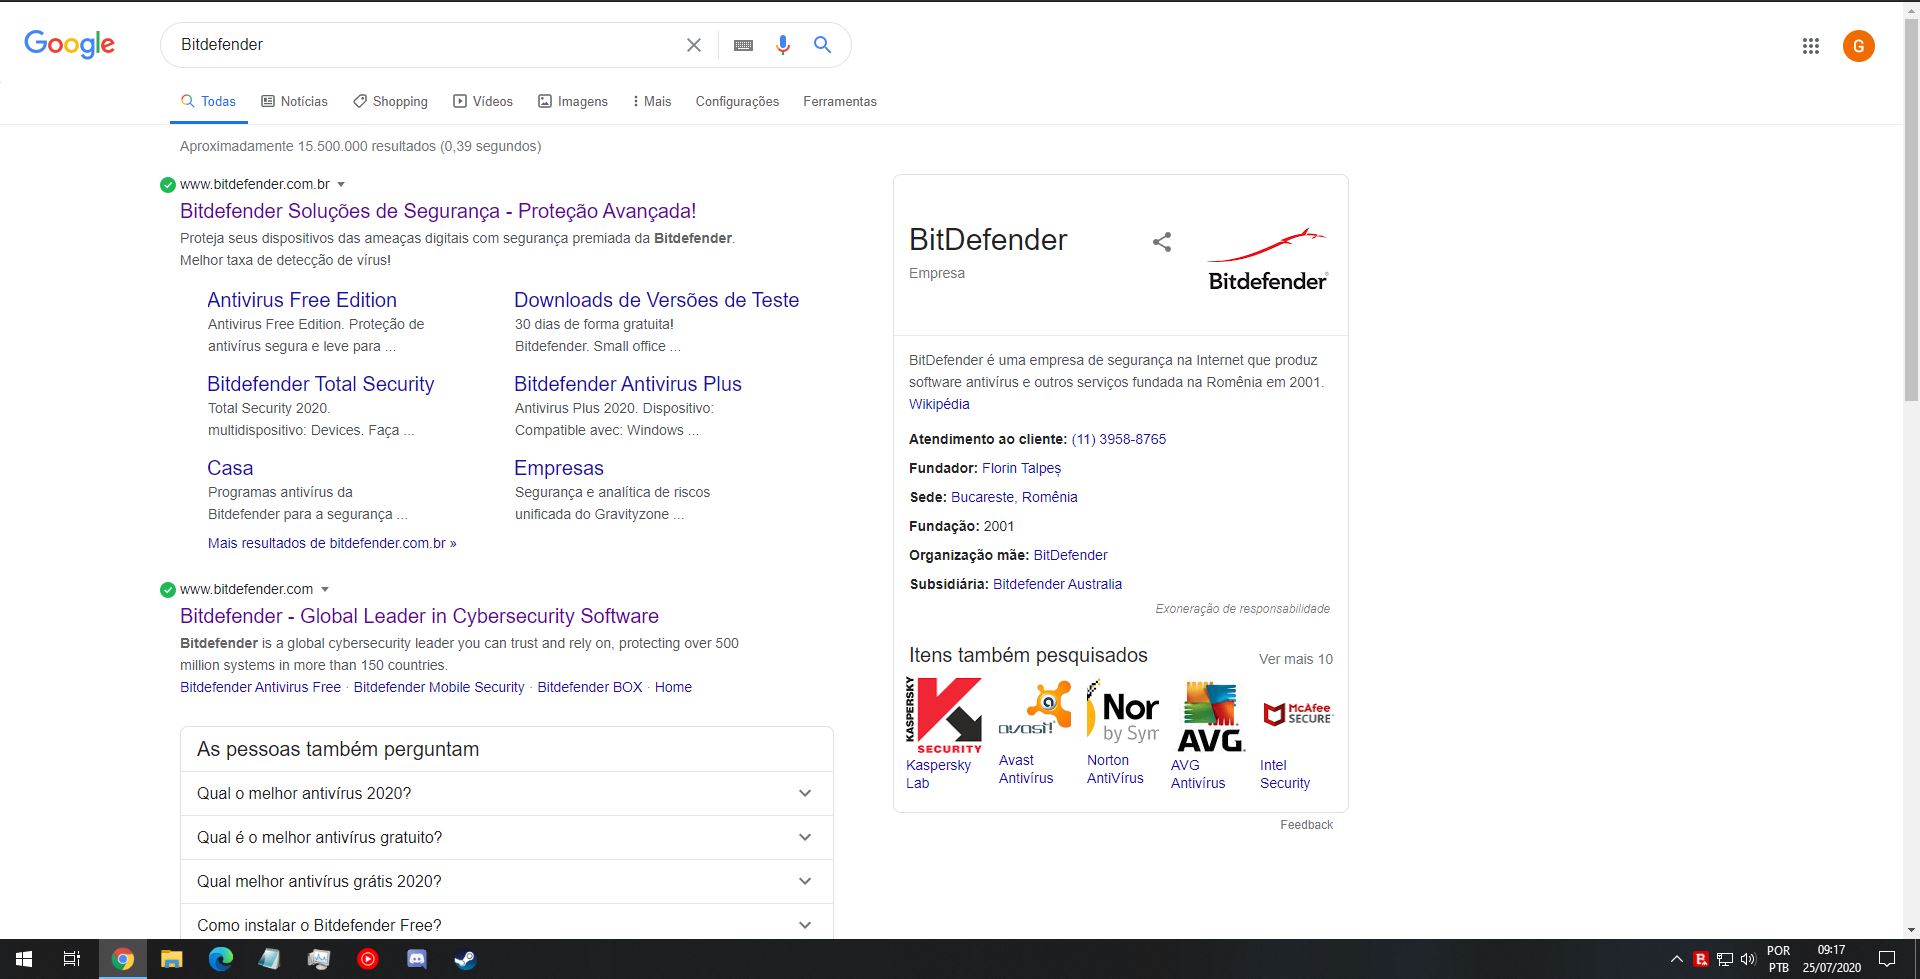
Task: Open Discord from the taskbar
Action: (x=416, y=959)
